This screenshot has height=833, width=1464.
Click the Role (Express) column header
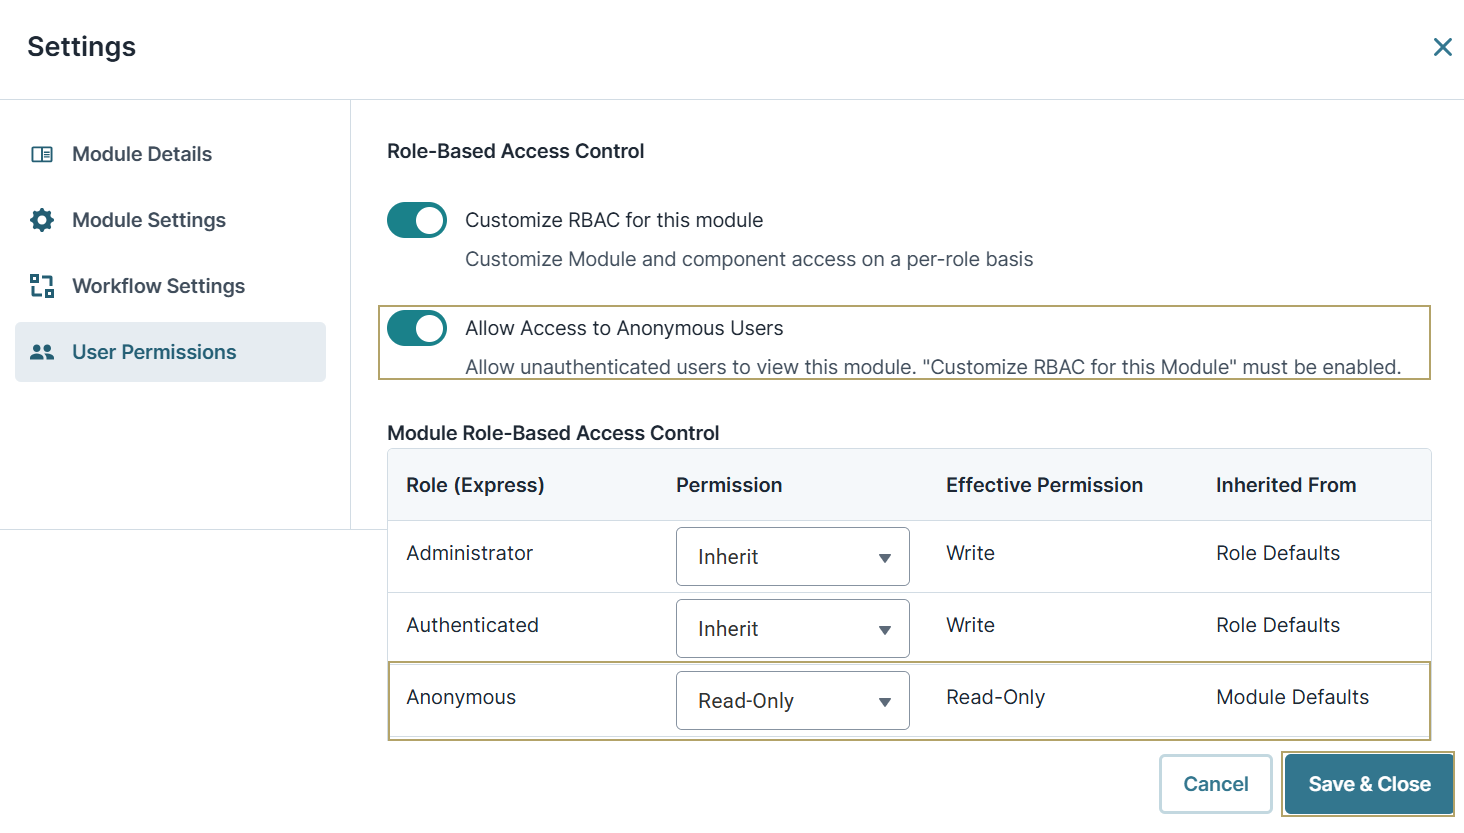coord(475,485)
